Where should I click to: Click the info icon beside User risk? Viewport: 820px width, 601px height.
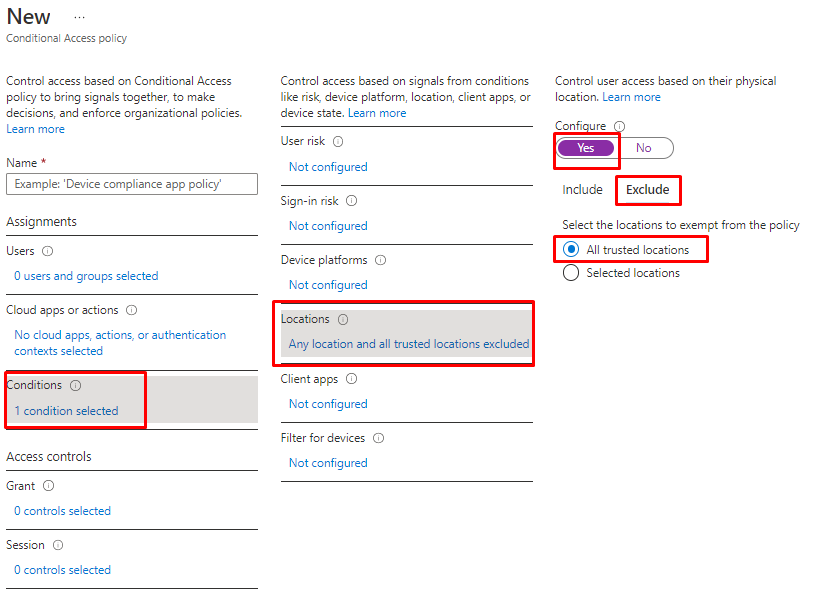point(338,142)
